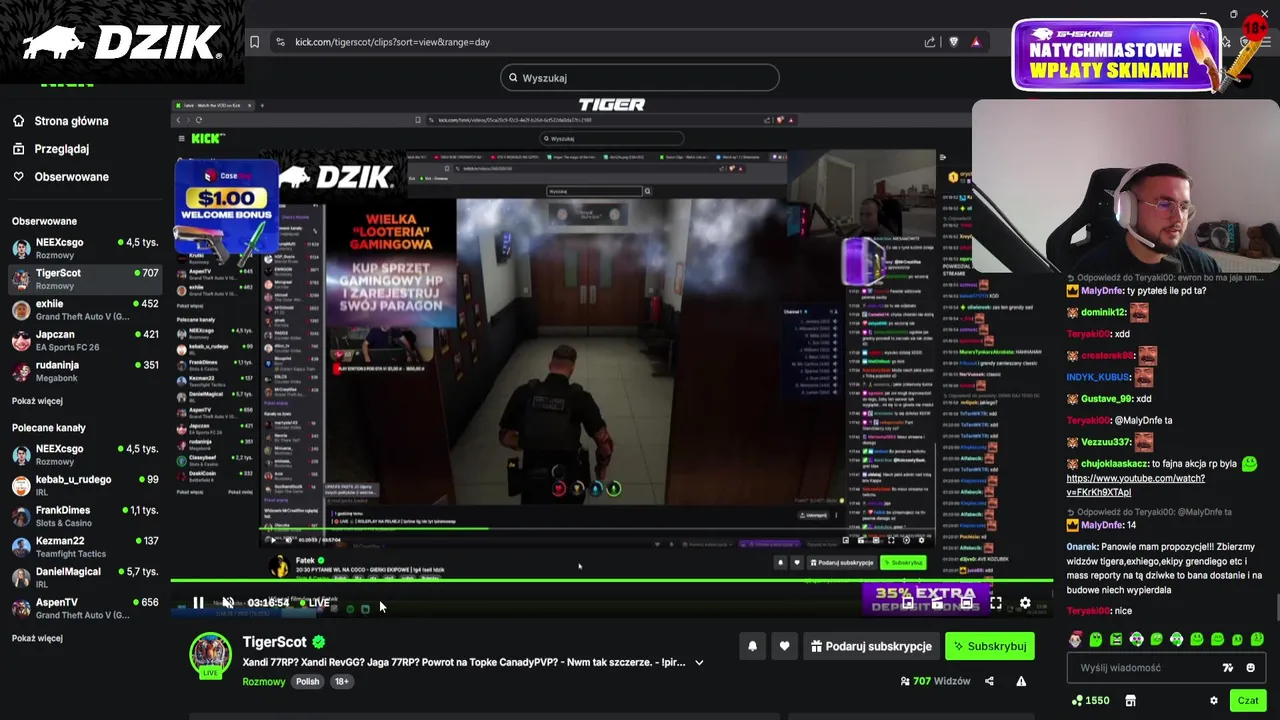
Task: Expand the stream title chevron
Action: (x=699, y=662)
